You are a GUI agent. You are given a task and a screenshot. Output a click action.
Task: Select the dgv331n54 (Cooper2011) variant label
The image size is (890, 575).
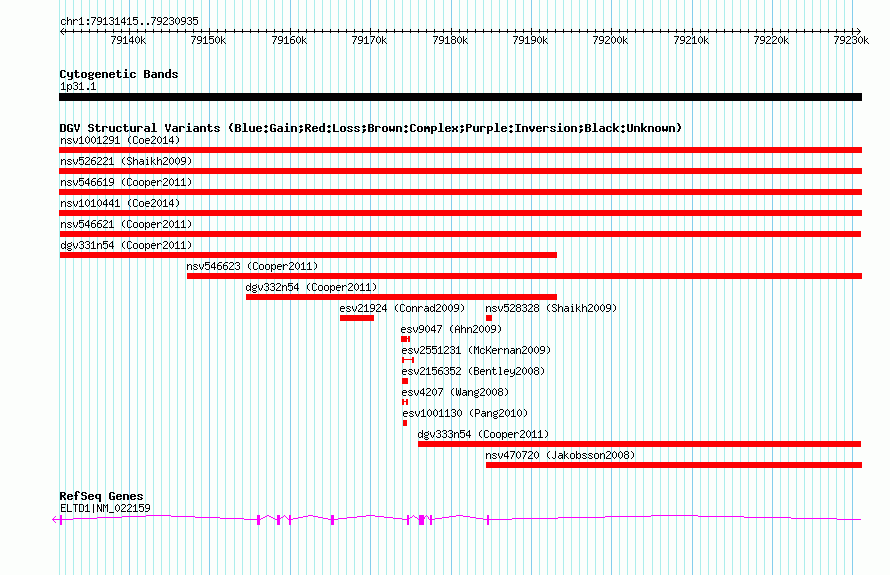126,245
